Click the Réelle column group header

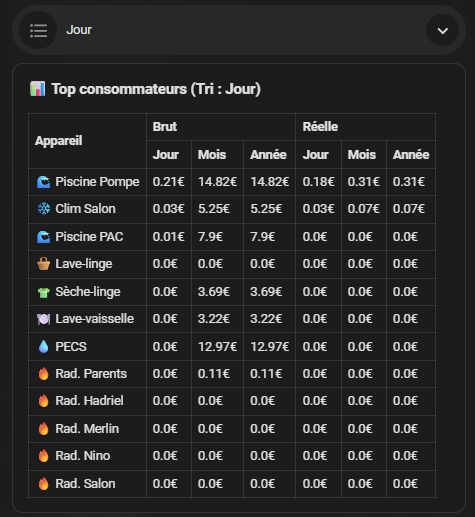[x=320, y=127]
